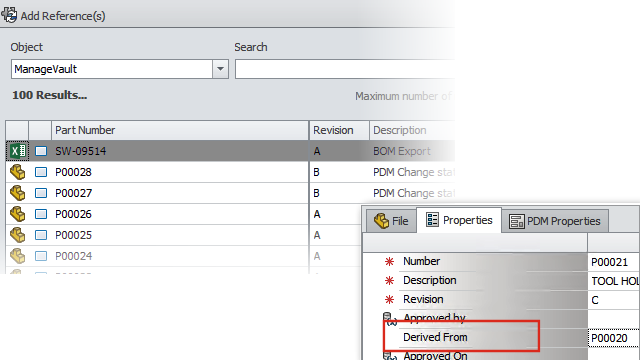
Task: Click the blue window icon for P00027
Action: (x=41, y=193)
